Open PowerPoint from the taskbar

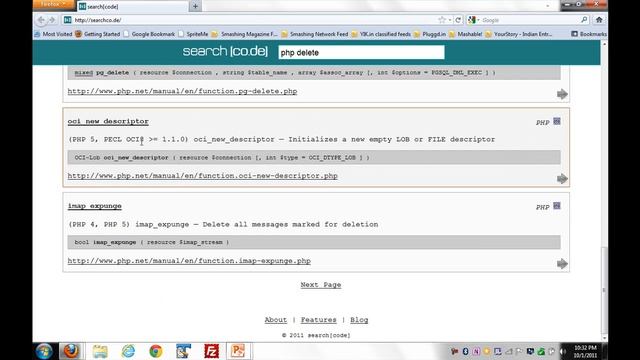click(238, 351)
